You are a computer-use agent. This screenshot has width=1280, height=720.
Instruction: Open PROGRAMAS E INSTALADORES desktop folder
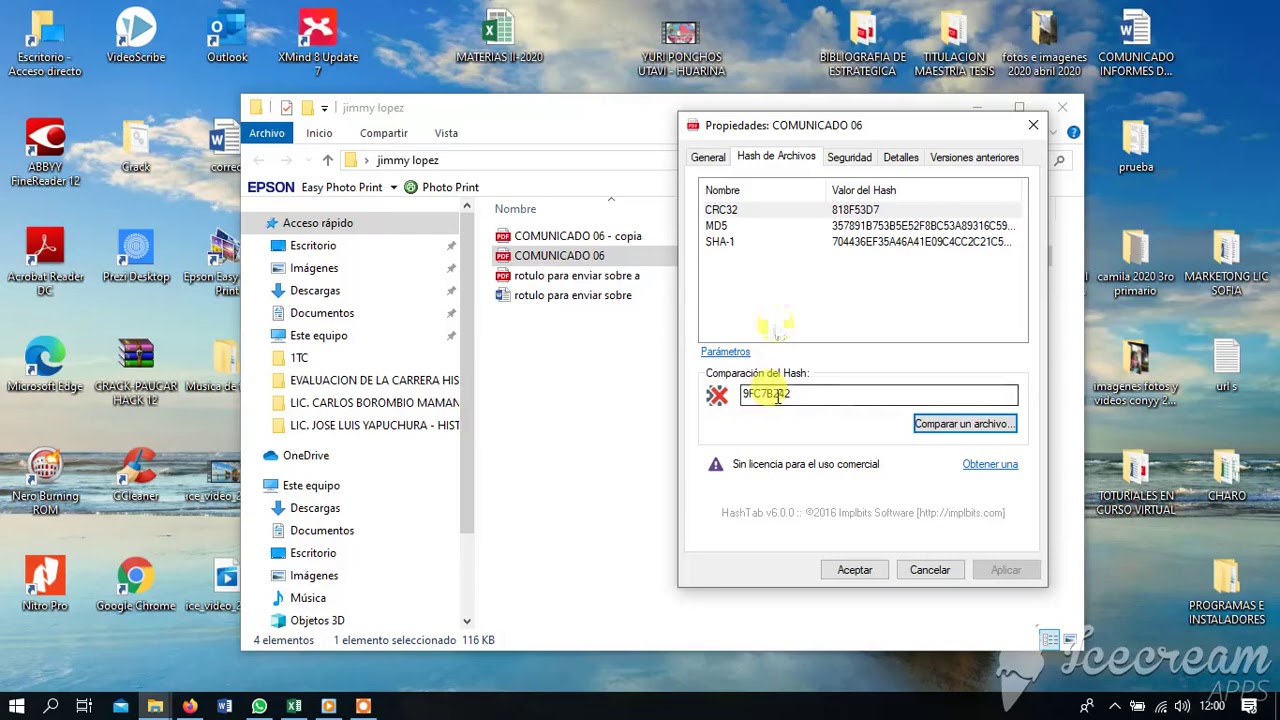pyautogui.click(x=1227, y=592)
